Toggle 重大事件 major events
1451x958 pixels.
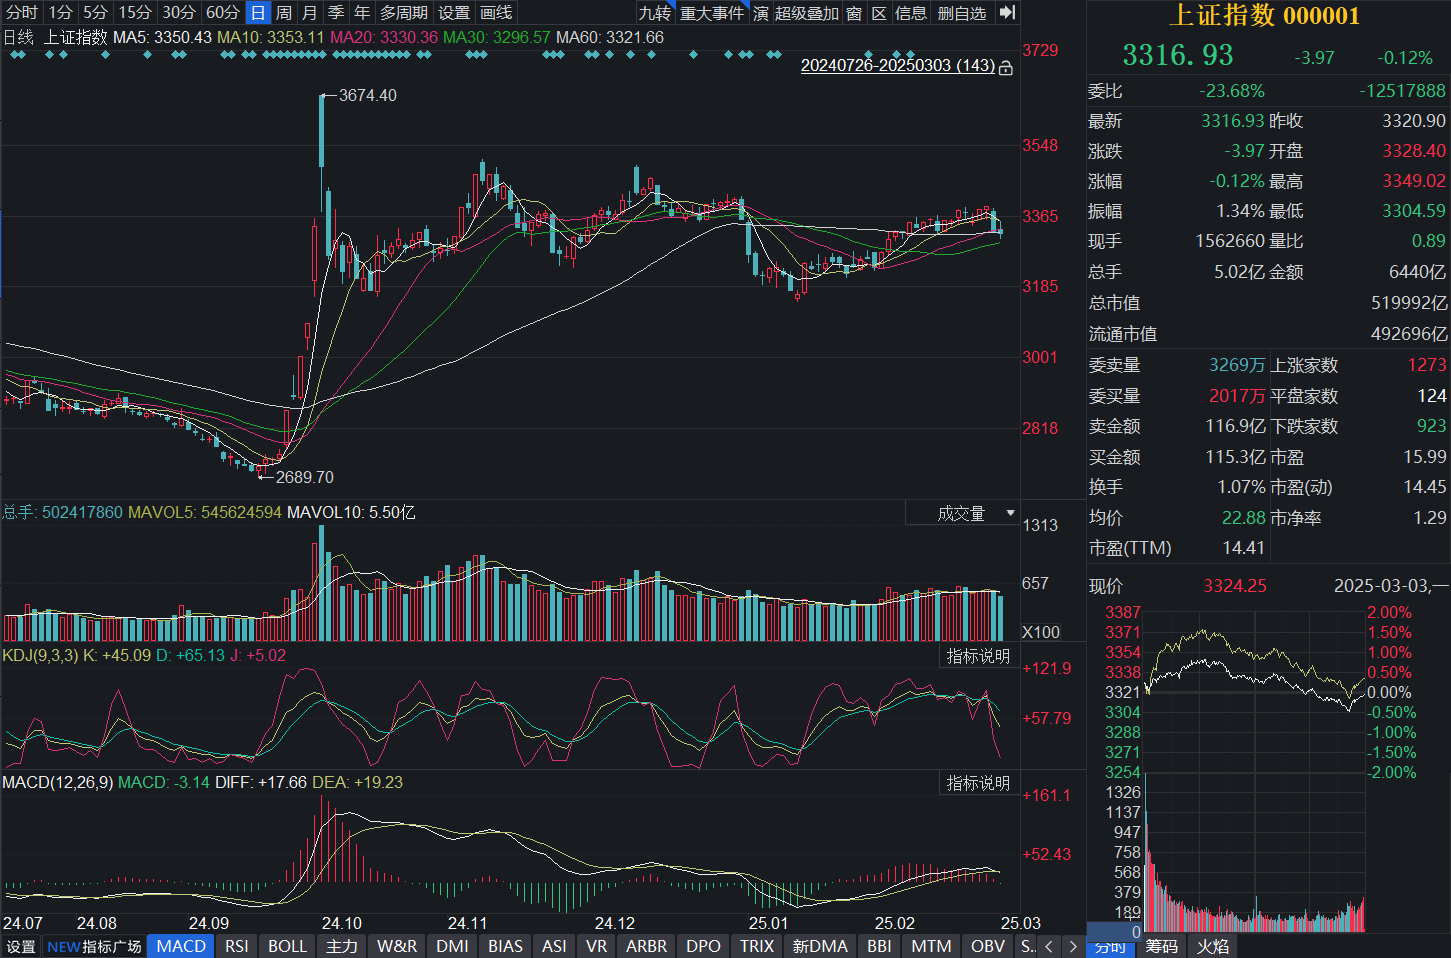click(x=712, y=13)
